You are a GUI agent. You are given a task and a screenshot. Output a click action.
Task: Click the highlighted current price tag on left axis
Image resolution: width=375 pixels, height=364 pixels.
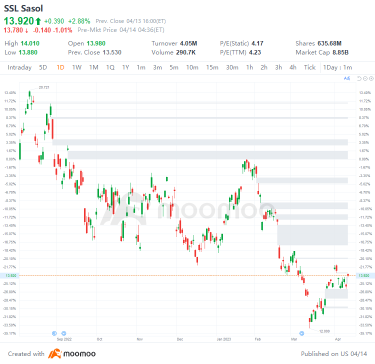(x=10, y=275)
